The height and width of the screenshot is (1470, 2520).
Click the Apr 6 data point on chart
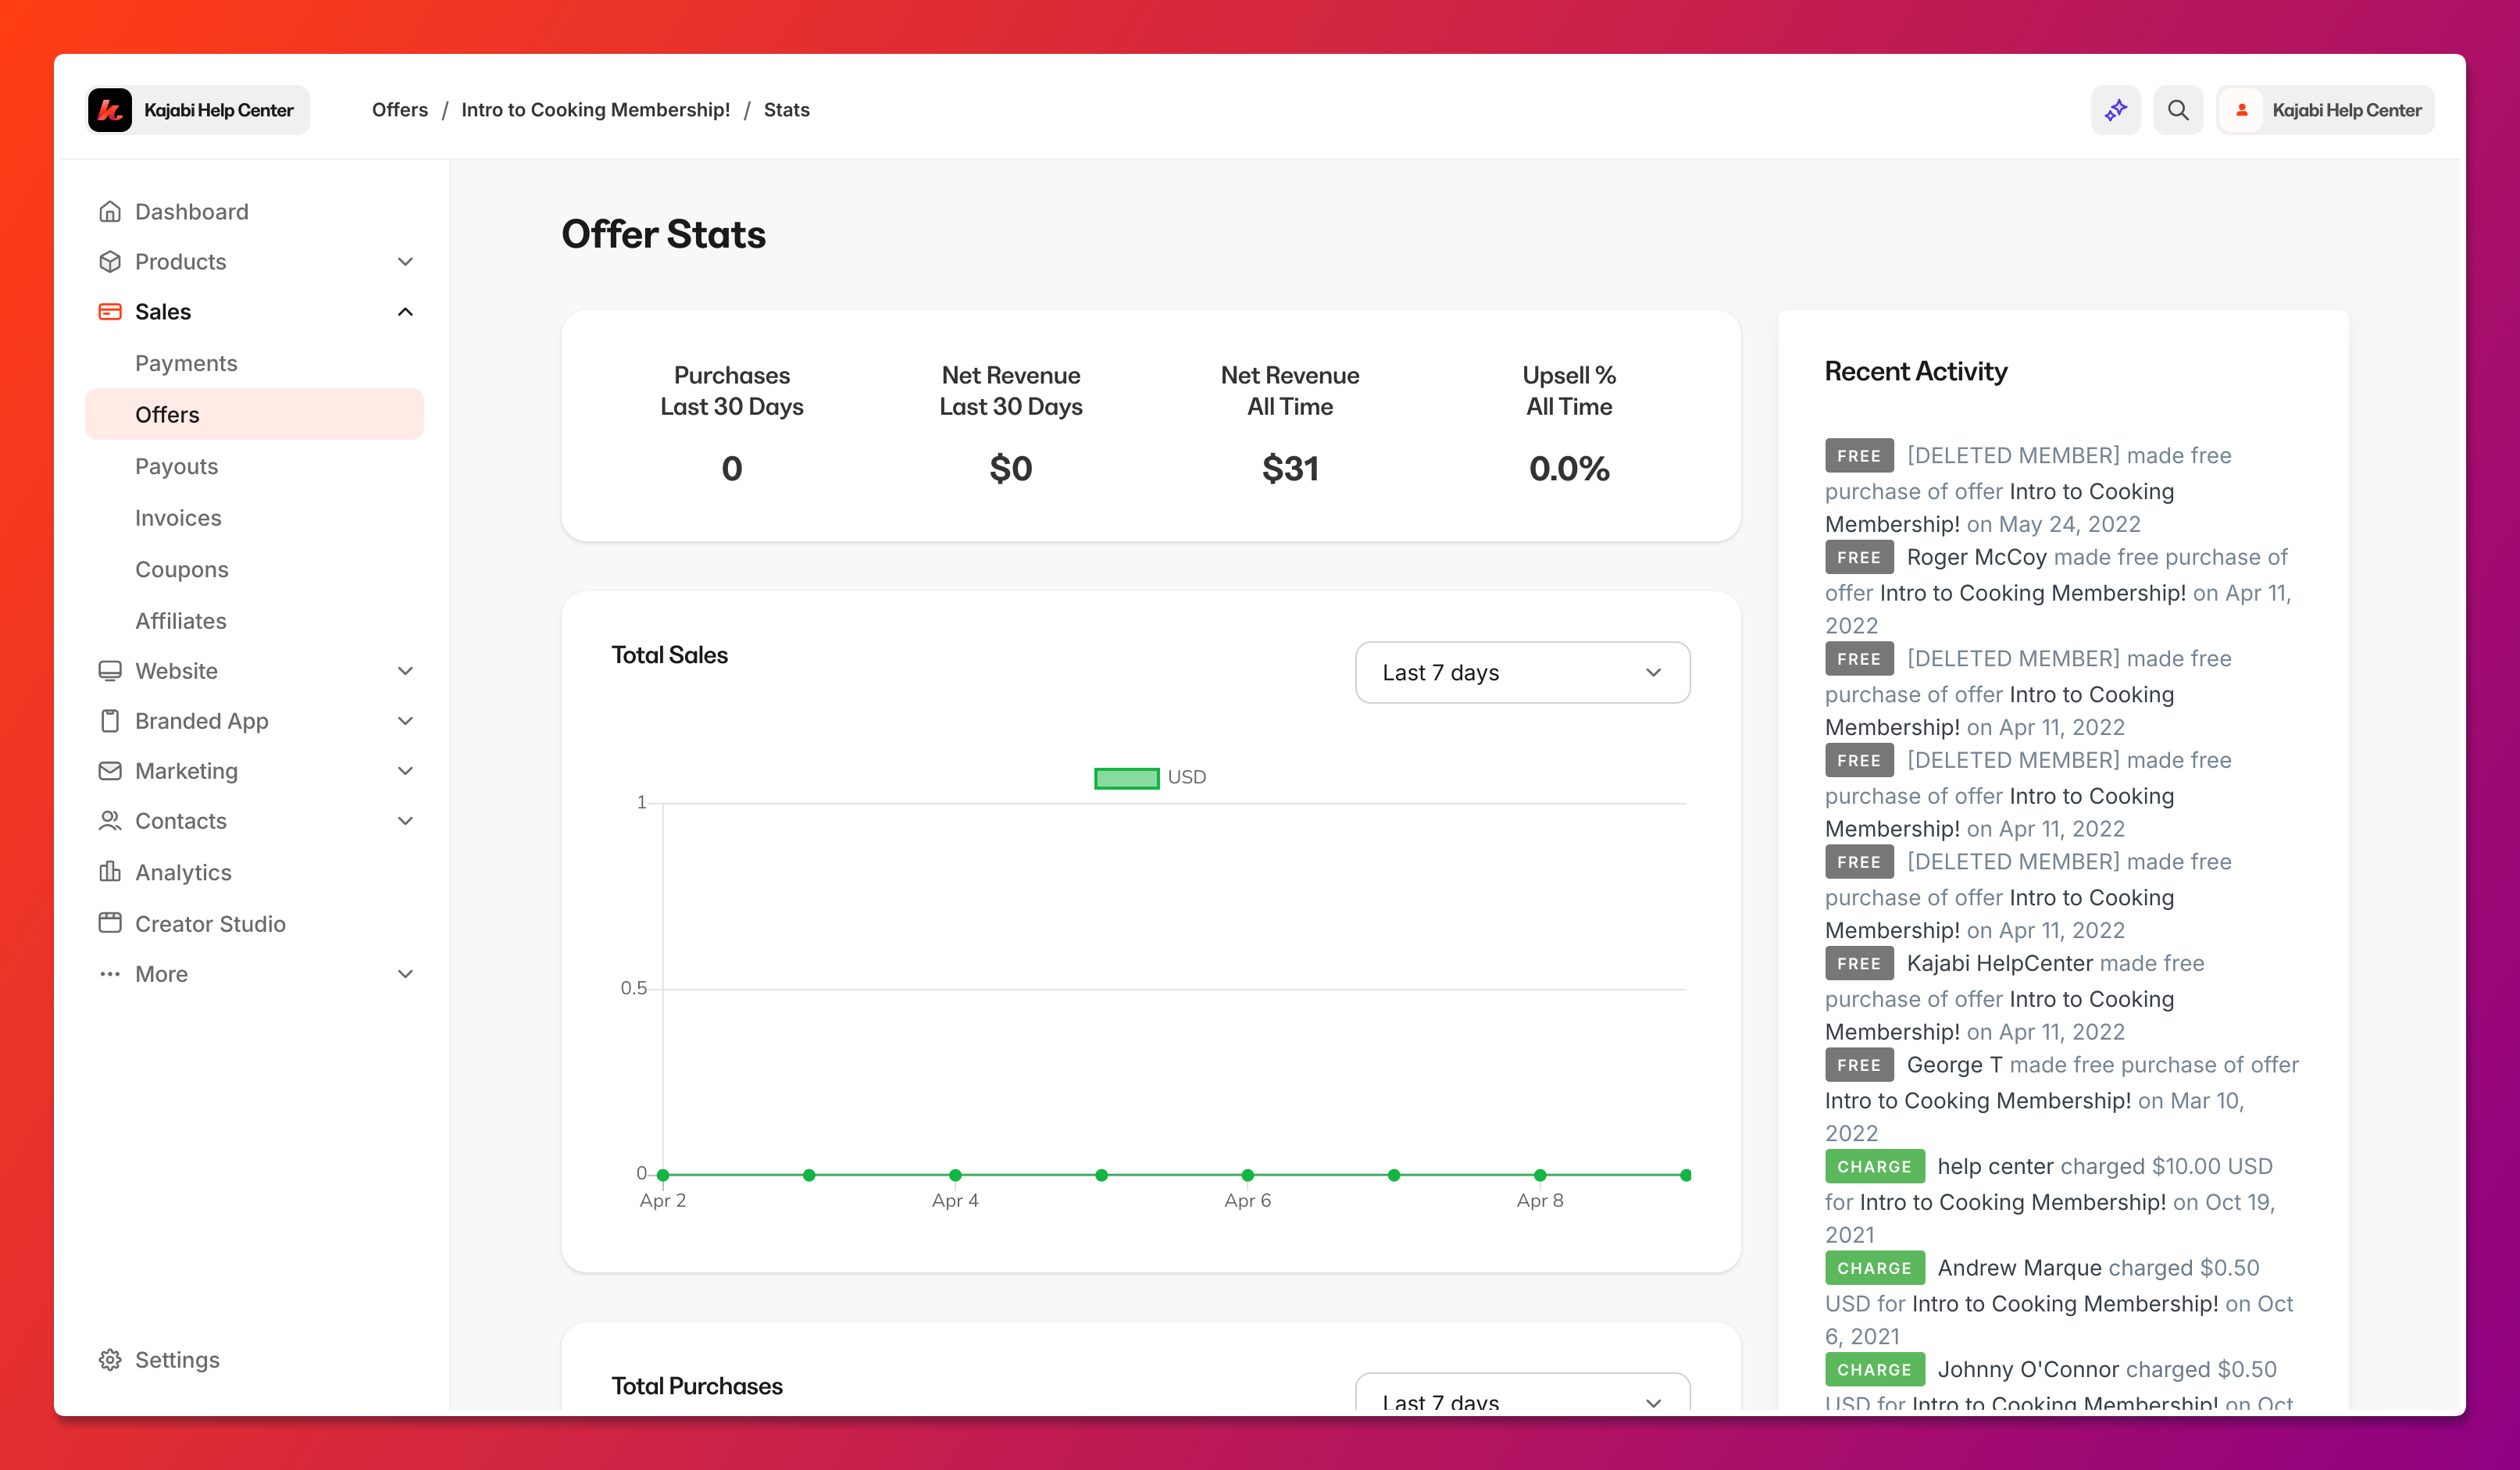coord(1247,1175)
